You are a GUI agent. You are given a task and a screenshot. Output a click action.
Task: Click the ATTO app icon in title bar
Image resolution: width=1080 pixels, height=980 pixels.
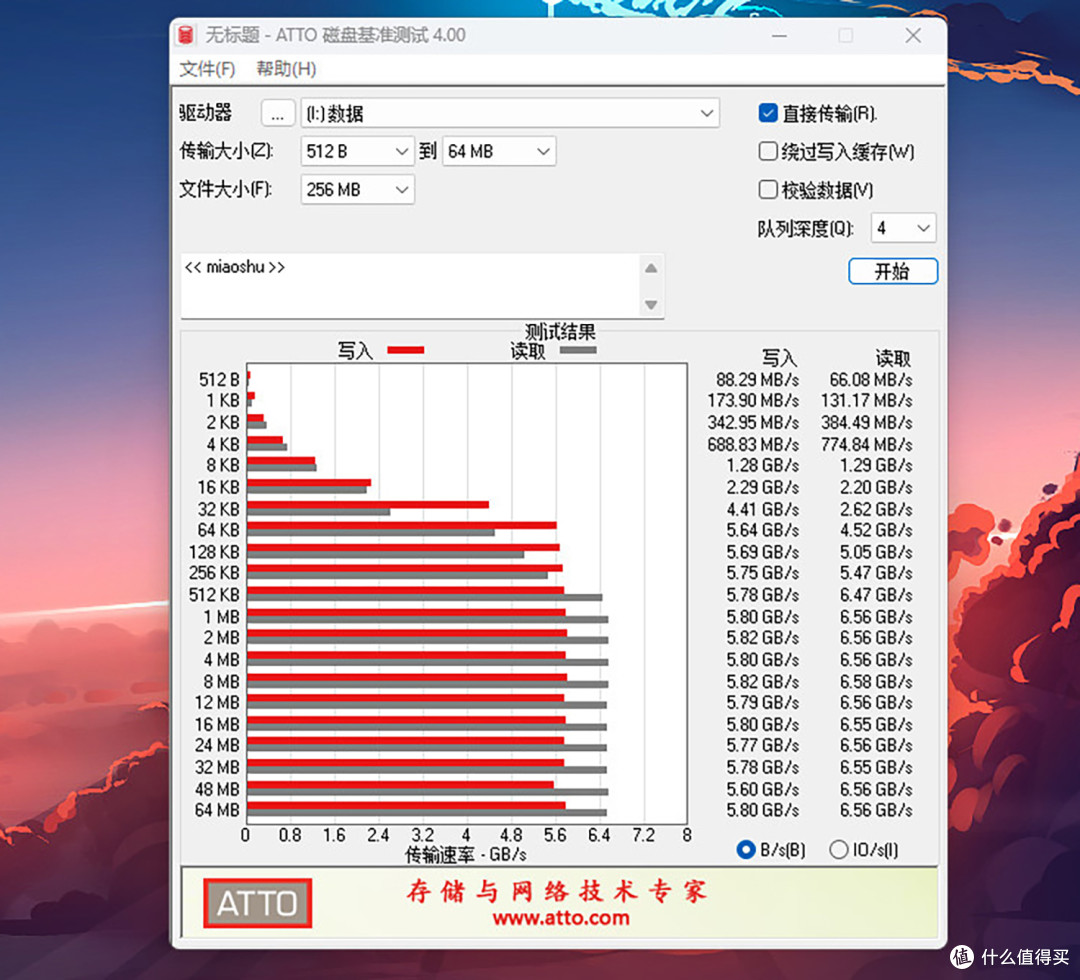185,35
